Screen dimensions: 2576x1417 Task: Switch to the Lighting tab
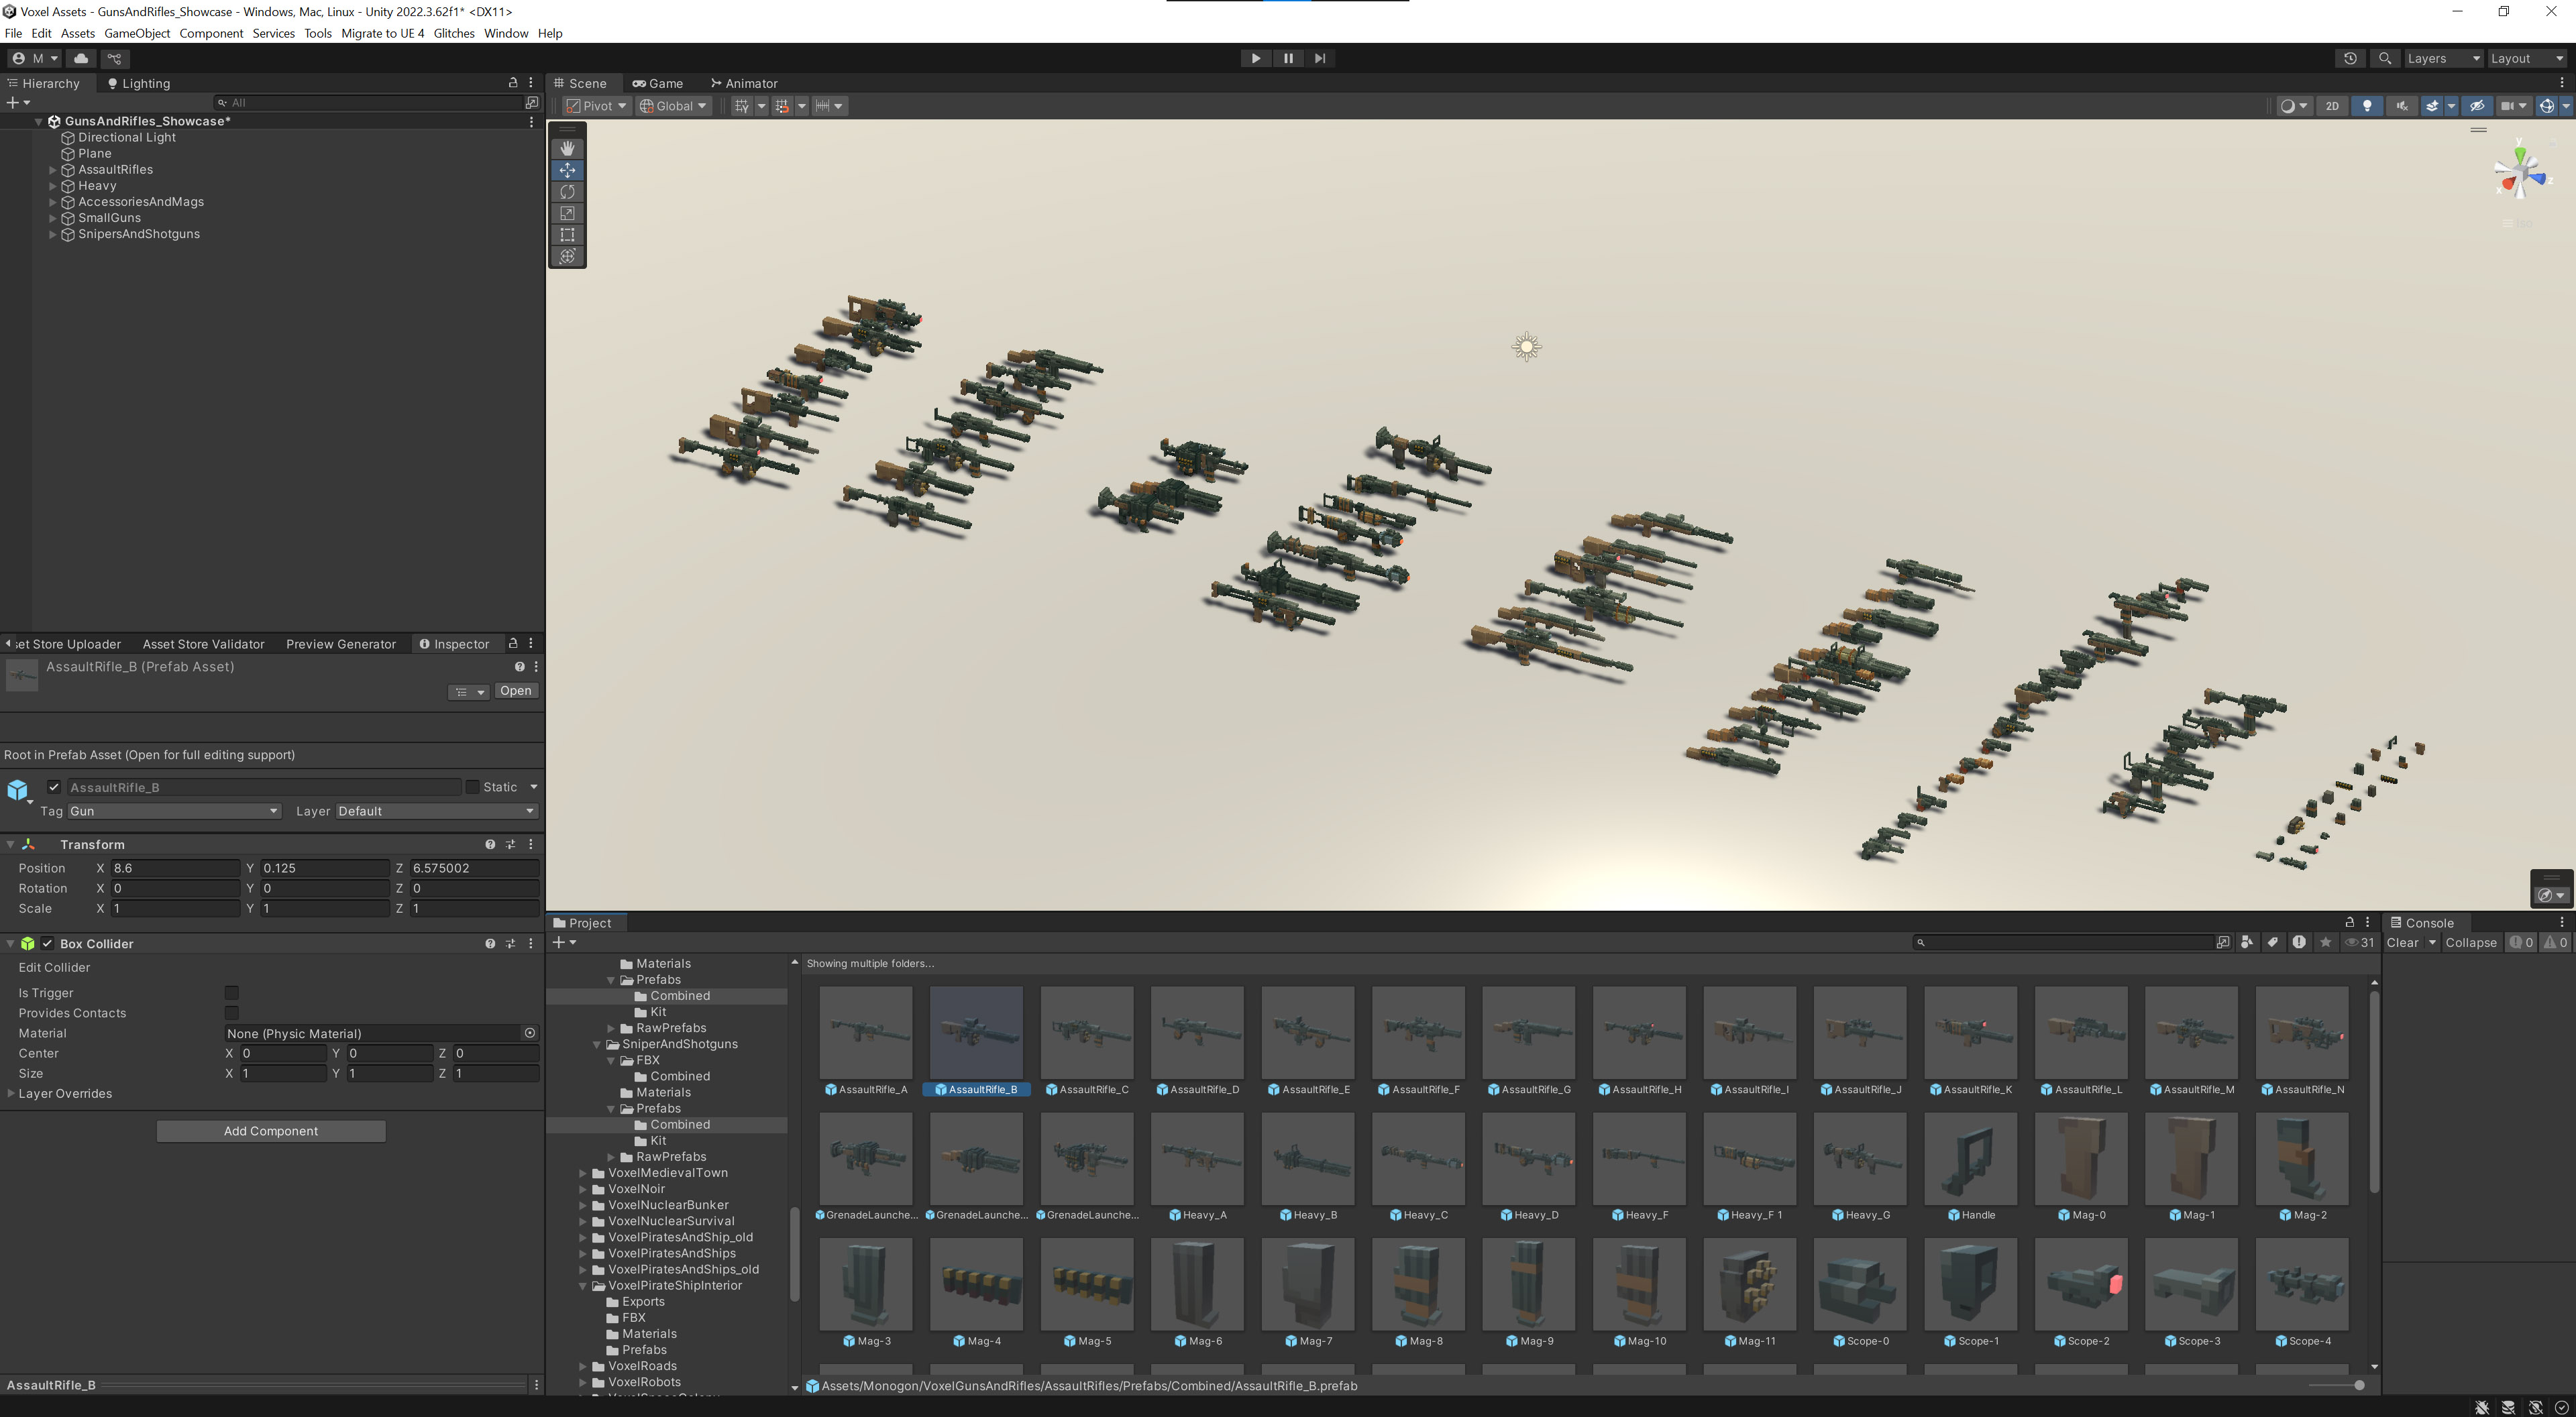tap(139, 83)
